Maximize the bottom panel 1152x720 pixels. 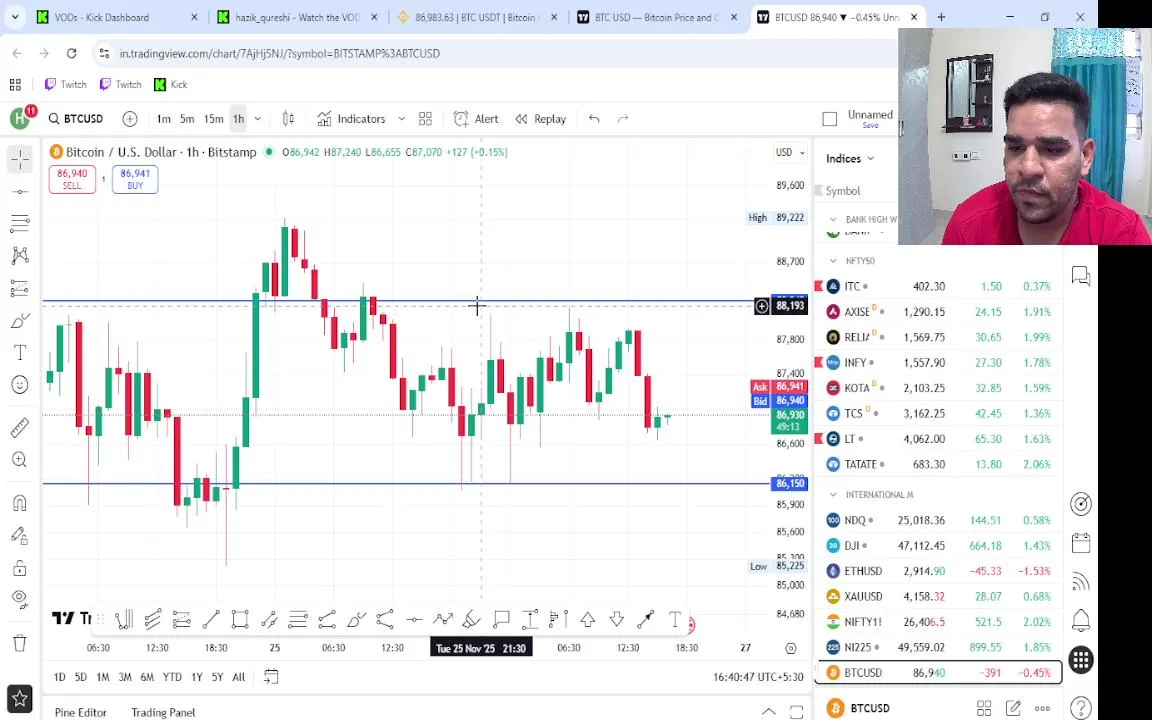point(796,711)
